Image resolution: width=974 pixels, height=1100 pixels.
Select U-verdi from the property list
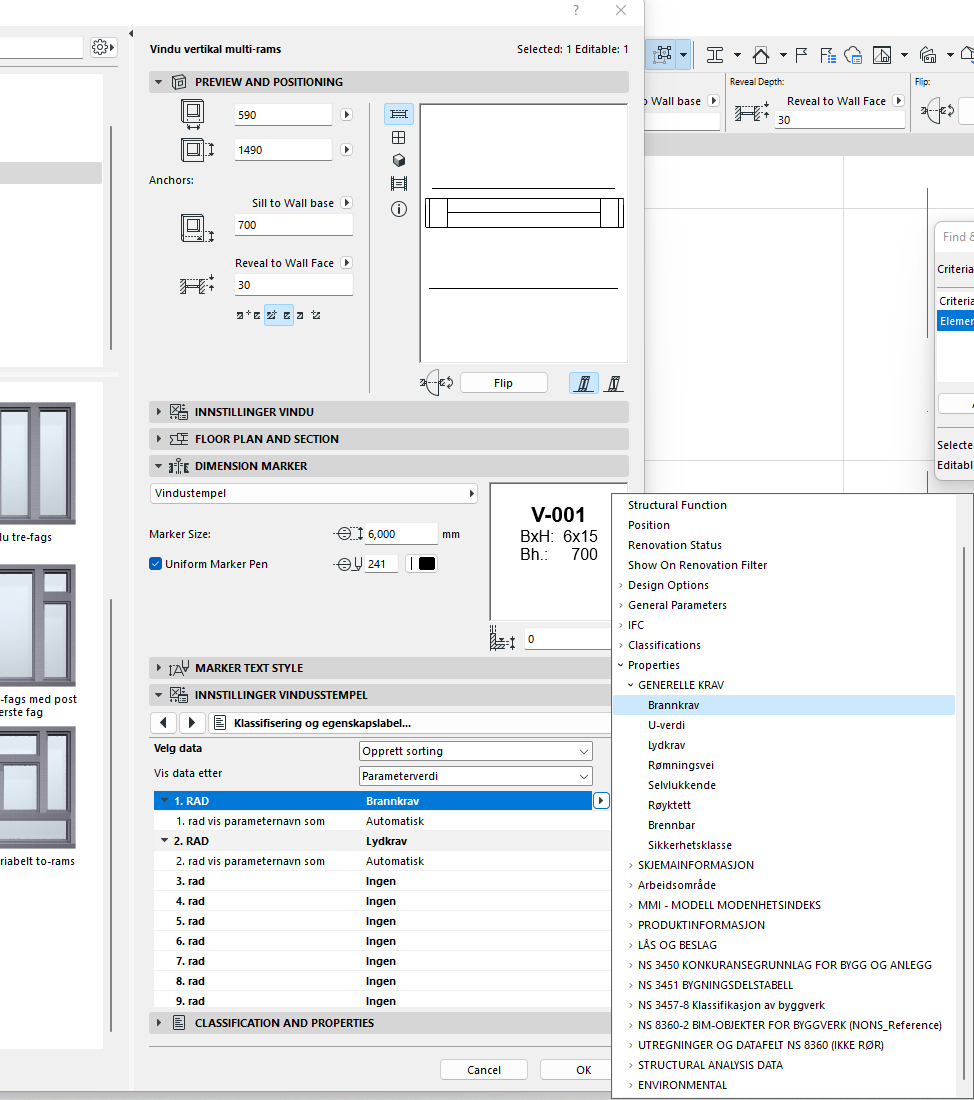666,725
